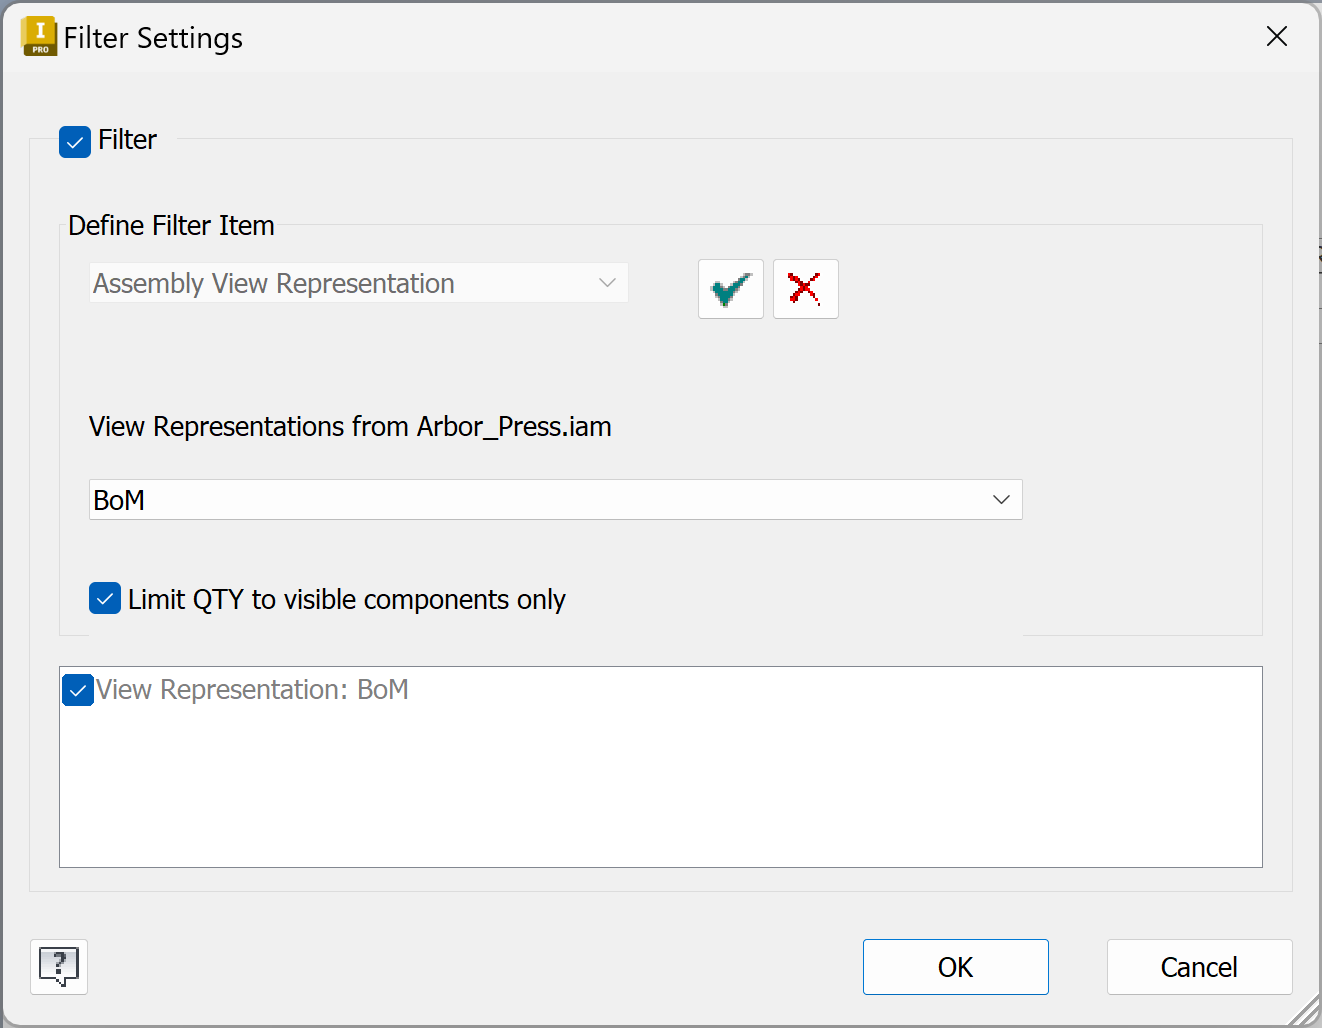The image size is (1322, 1028).
Task: Close the Filter Settings dialog
Action: pyautogui.click(x=1276, y=37)
